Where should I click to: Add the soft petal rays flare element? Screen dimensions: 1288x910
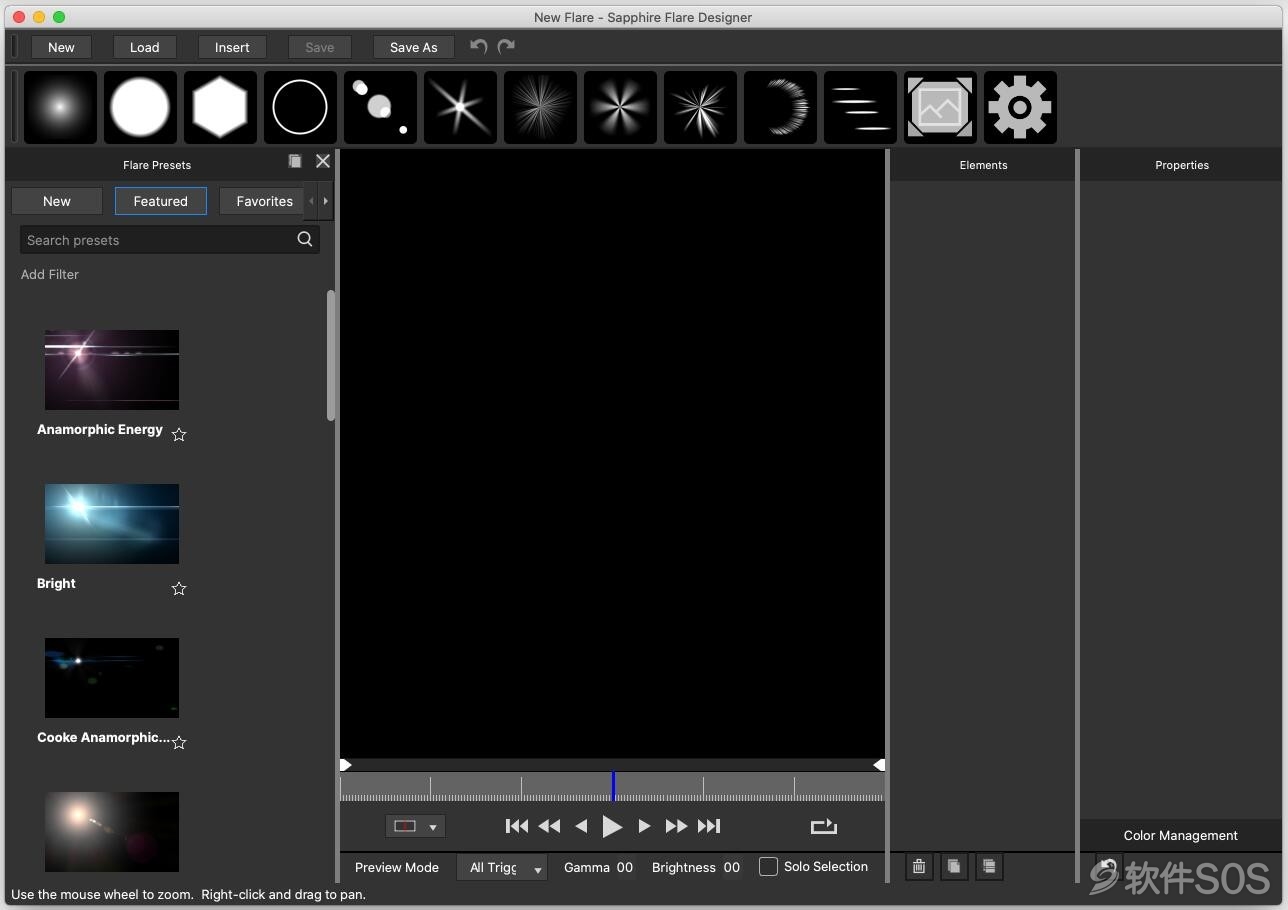click(x=620, y=107)
